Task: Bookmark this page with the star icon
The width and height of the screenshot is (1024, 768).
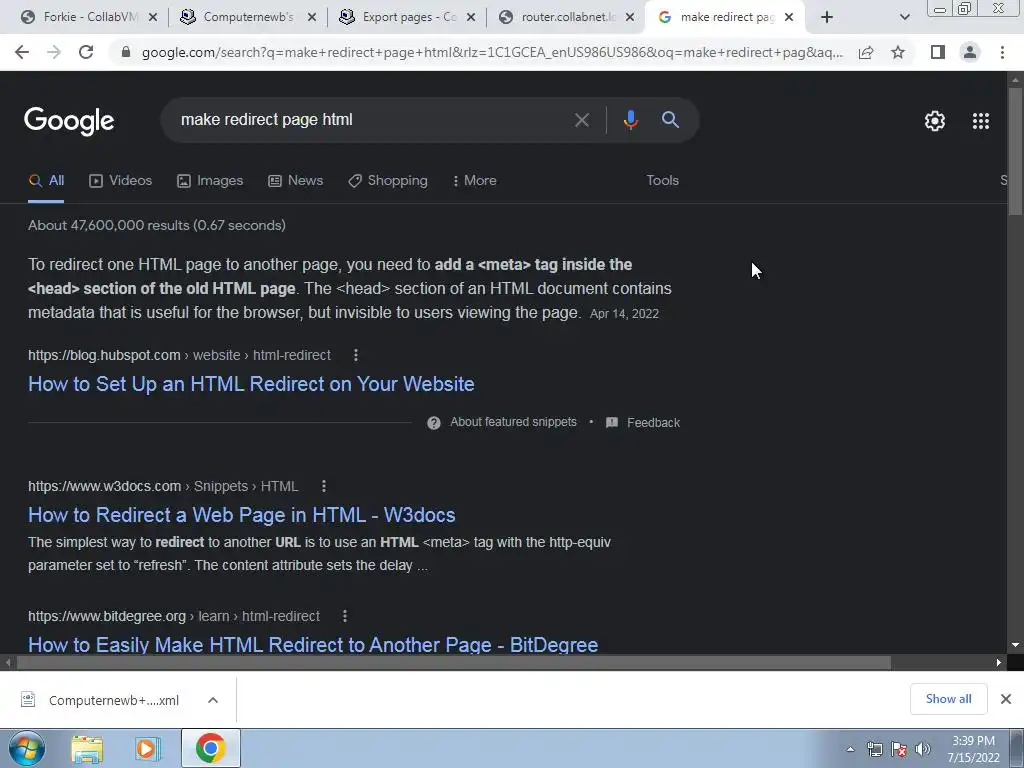Action: tap(898, 52)
